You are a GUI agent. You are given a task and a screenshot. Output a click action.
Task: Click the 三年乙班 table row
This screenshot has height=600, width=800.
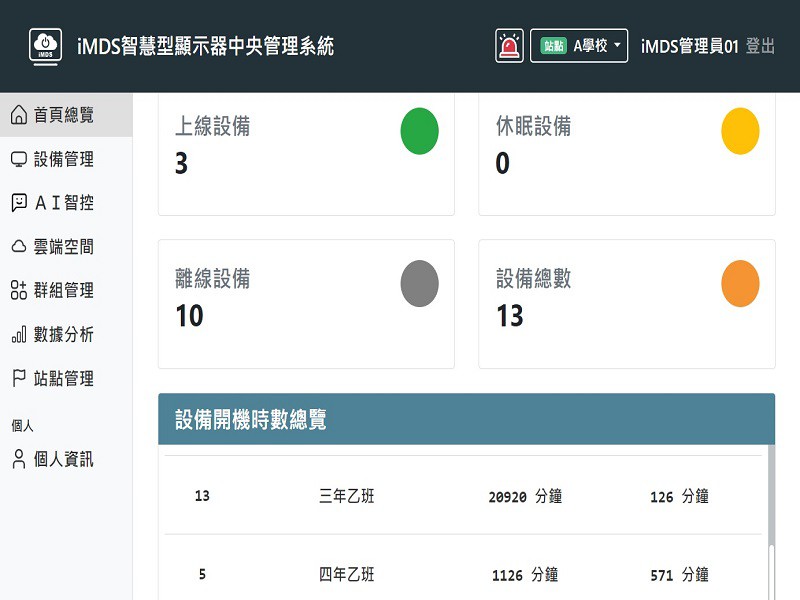pyautogui.click(x=463, y=496)
